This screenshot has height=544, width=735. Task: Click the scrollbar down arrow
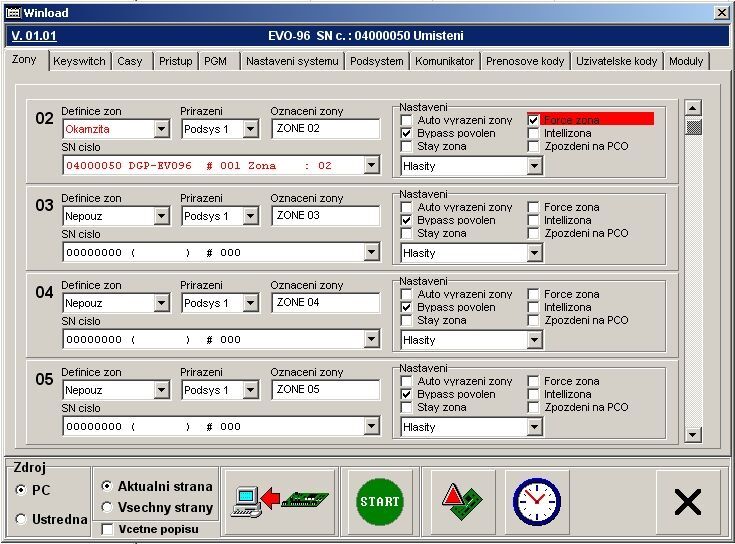pyautogui.click(x=693, y=434)
